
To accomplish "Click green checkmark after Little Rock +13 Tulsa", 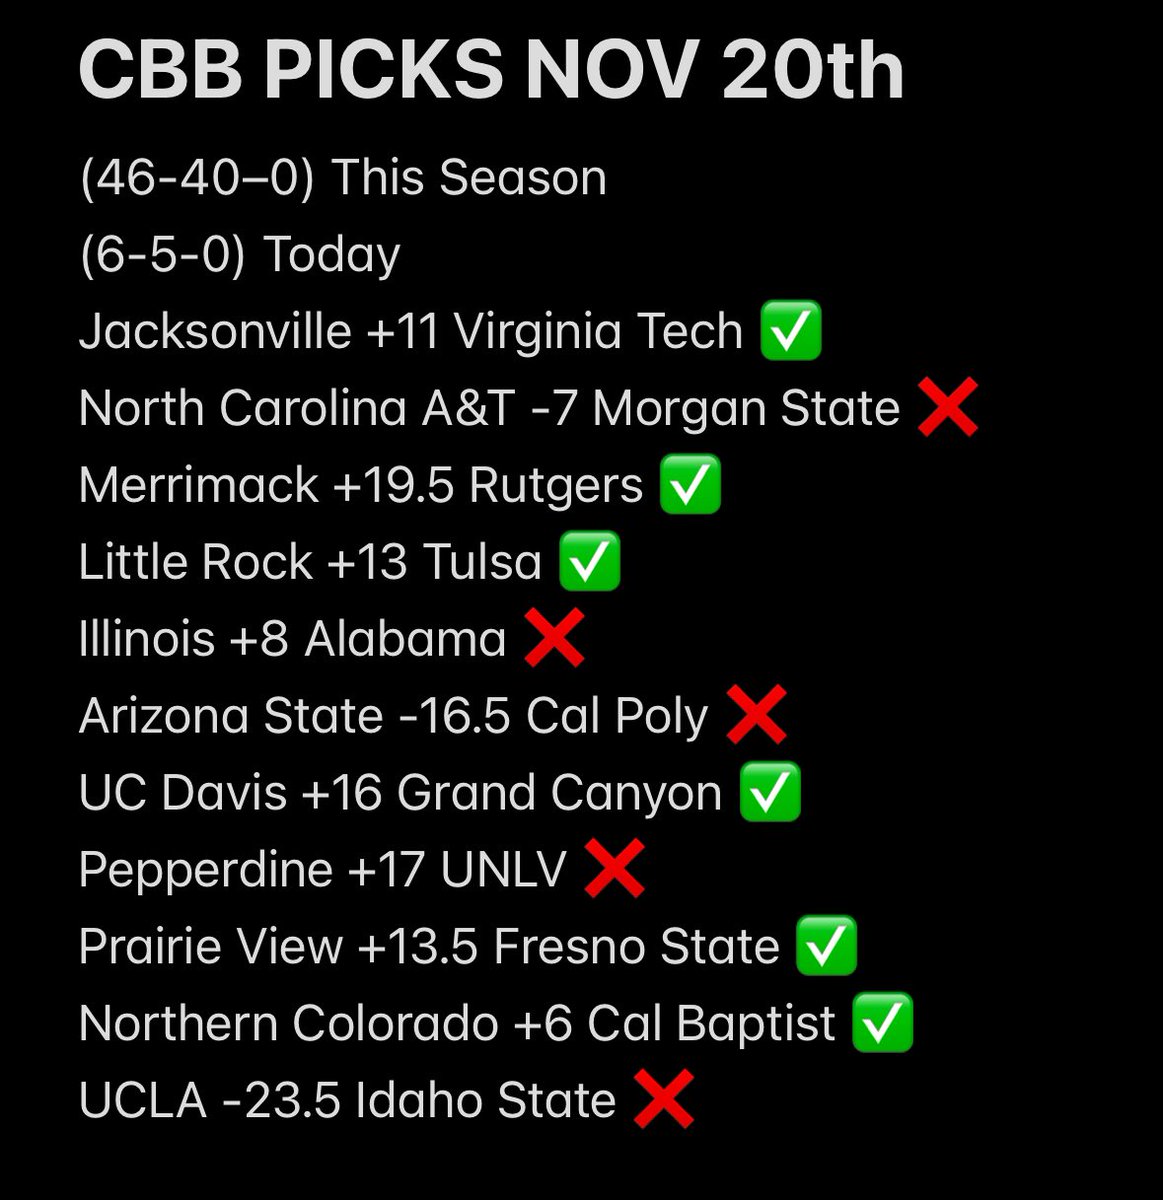I will point(589,562).
